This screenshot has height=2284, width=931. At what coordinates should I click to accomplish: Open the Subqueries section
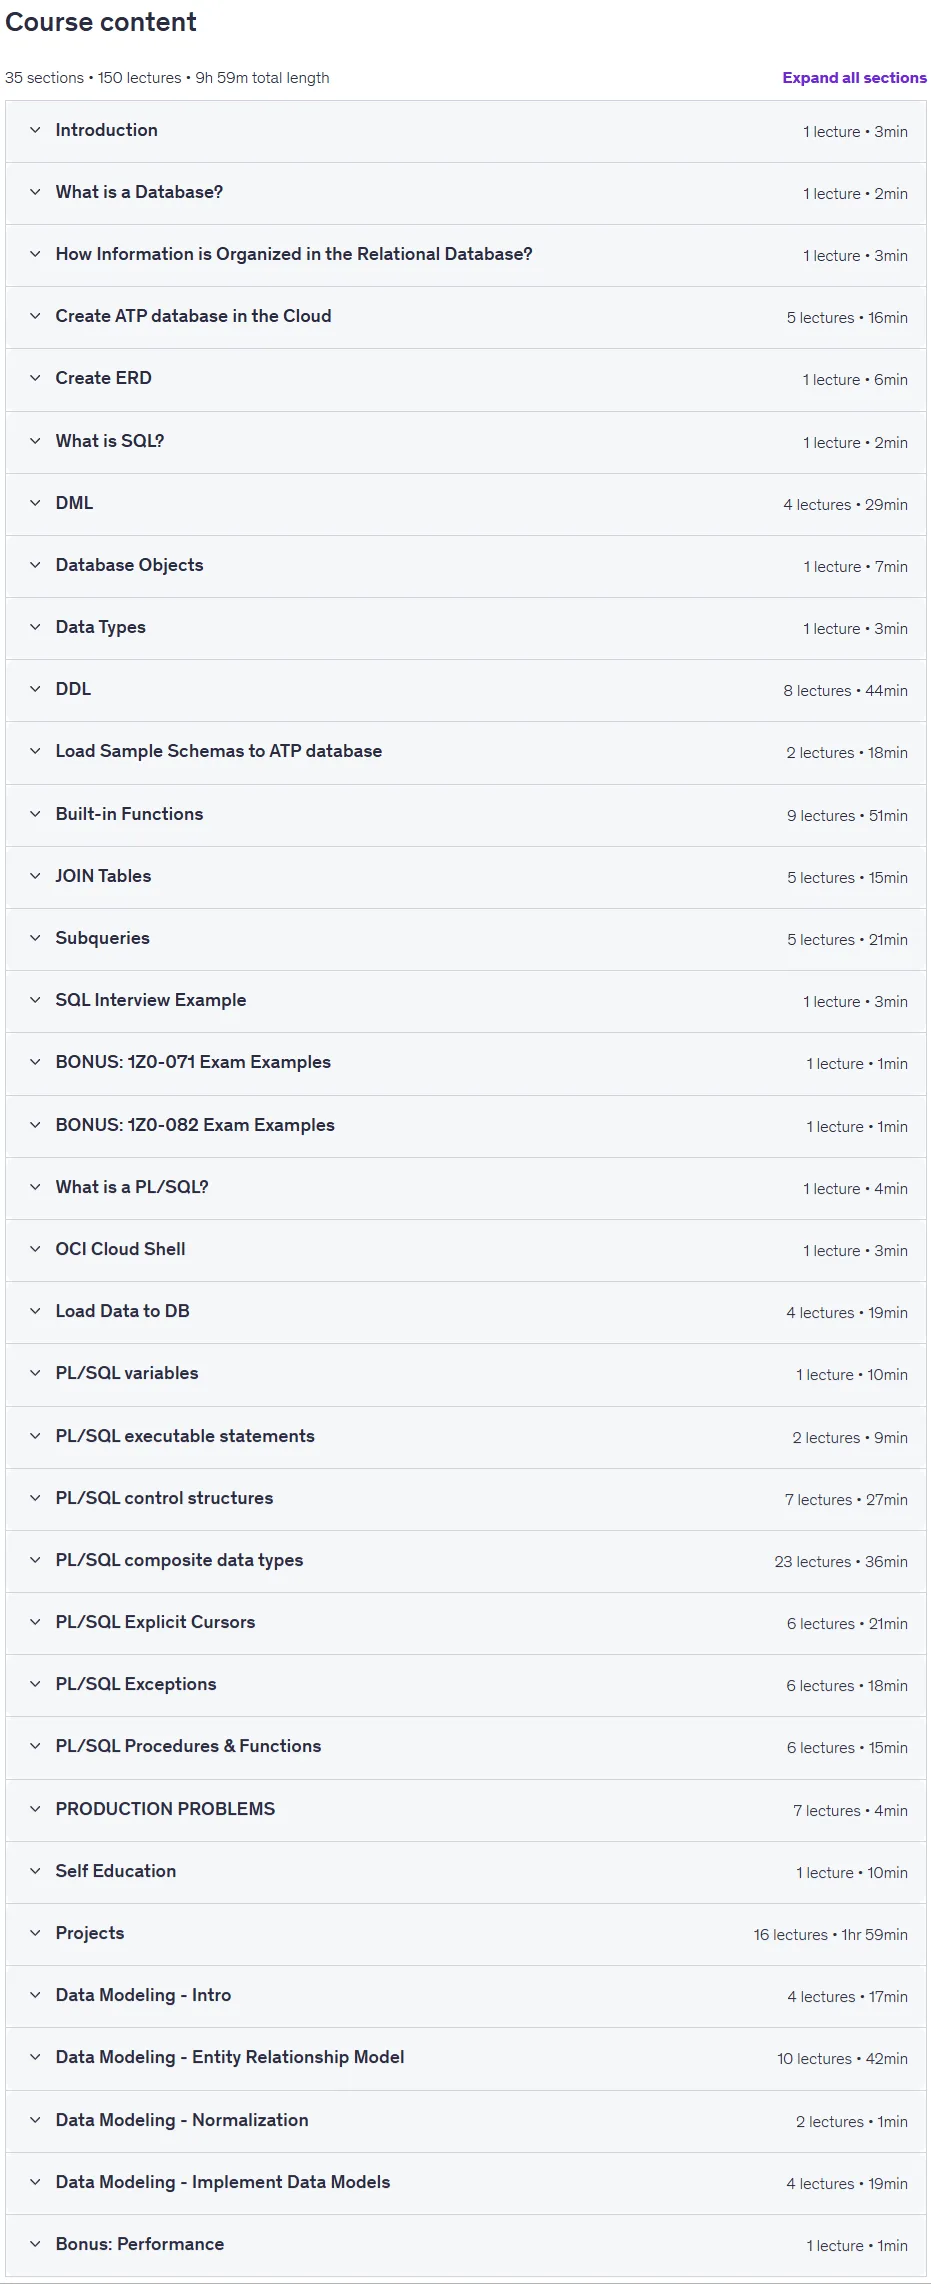pos(466,939)
